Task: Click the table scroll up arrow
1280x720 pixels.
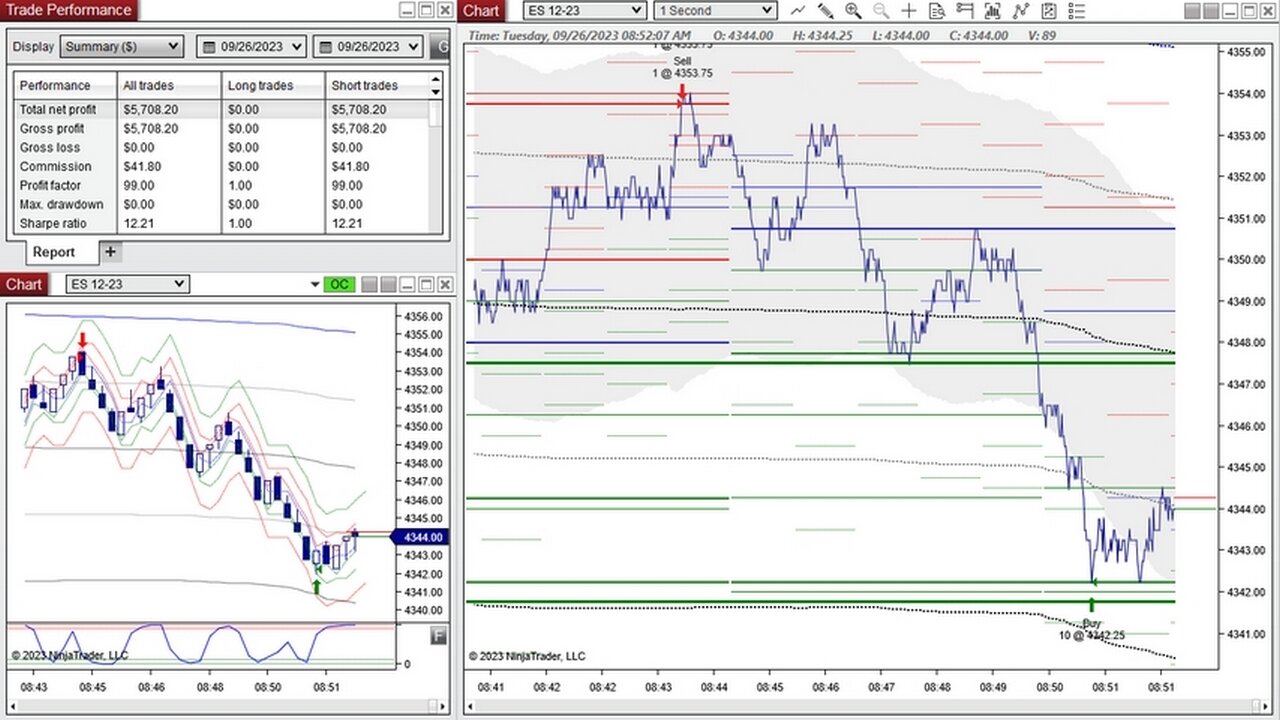Action: coord(436,79)
